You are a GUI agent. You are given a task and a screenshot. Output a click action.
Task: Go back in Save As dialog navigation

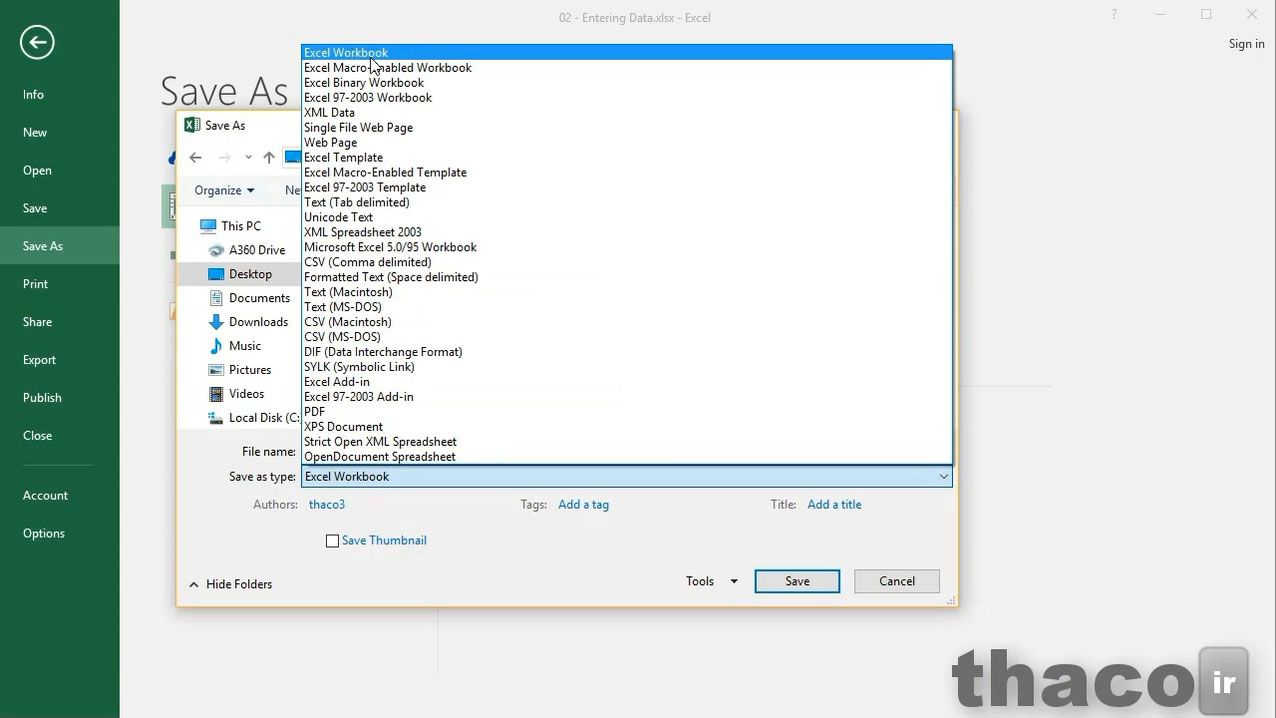(x=196, y=157)
